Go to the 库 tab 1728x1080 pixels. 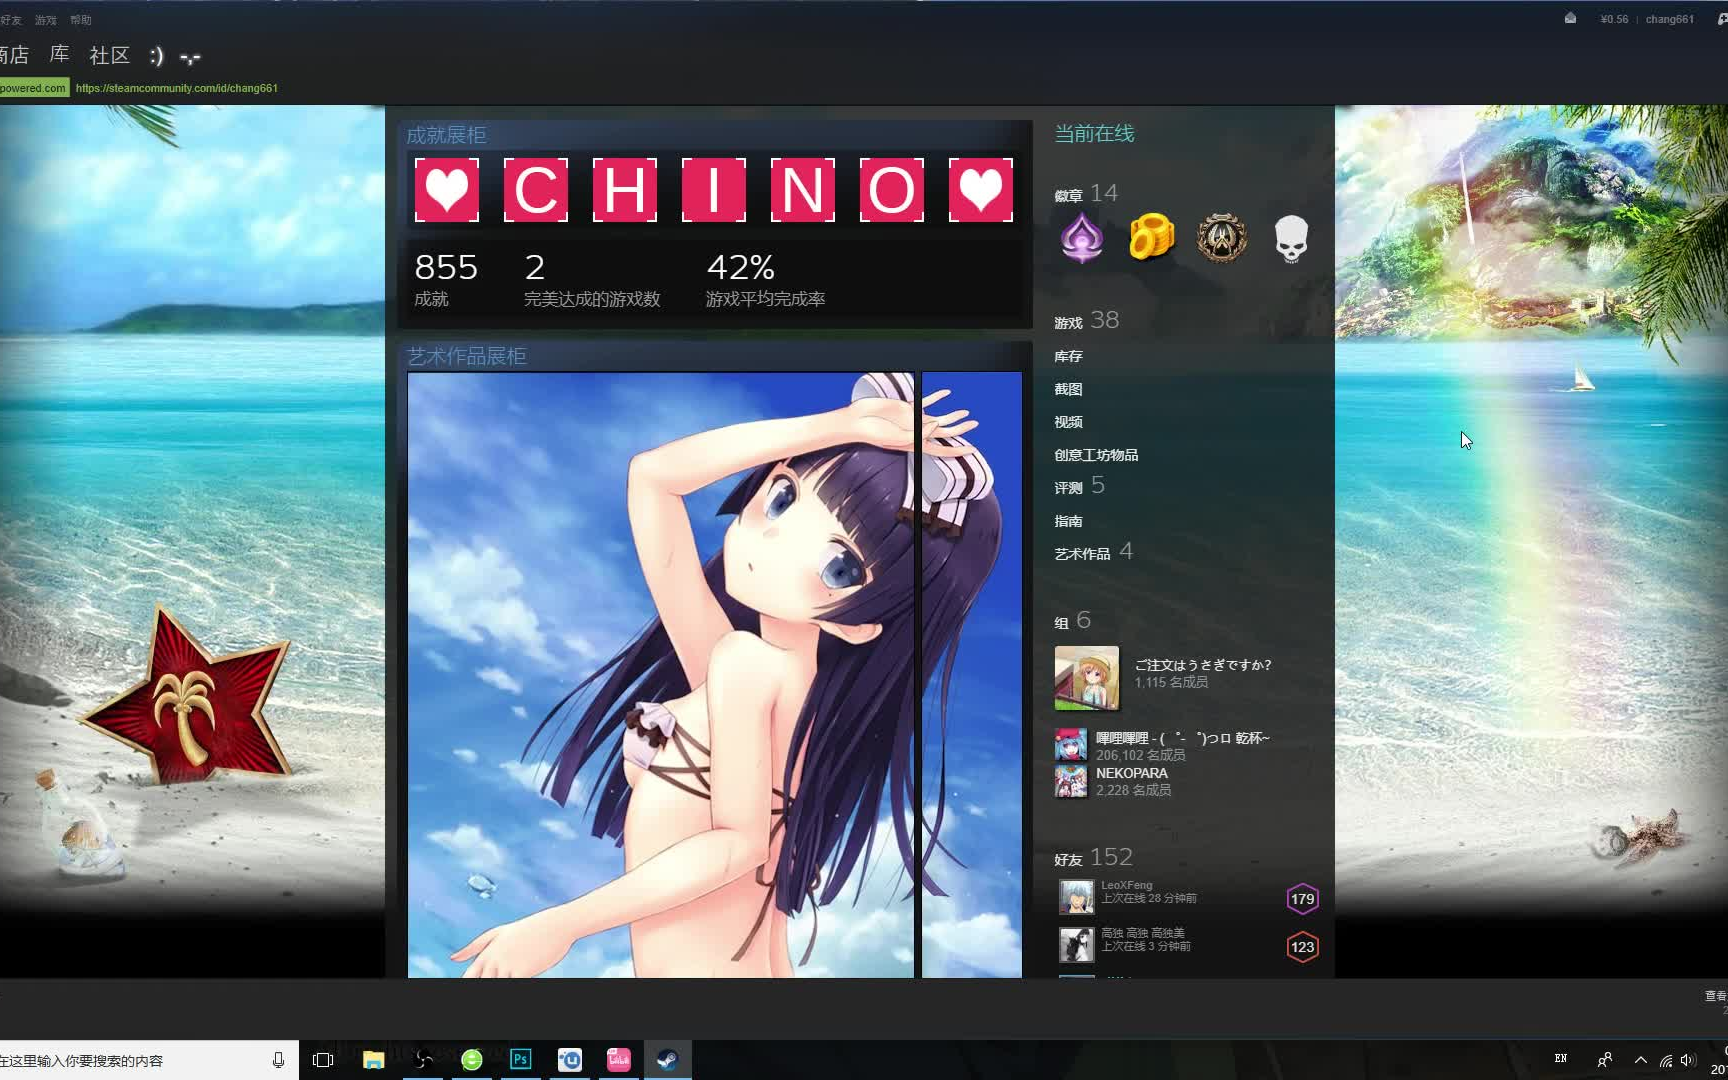tap(60, 55)
